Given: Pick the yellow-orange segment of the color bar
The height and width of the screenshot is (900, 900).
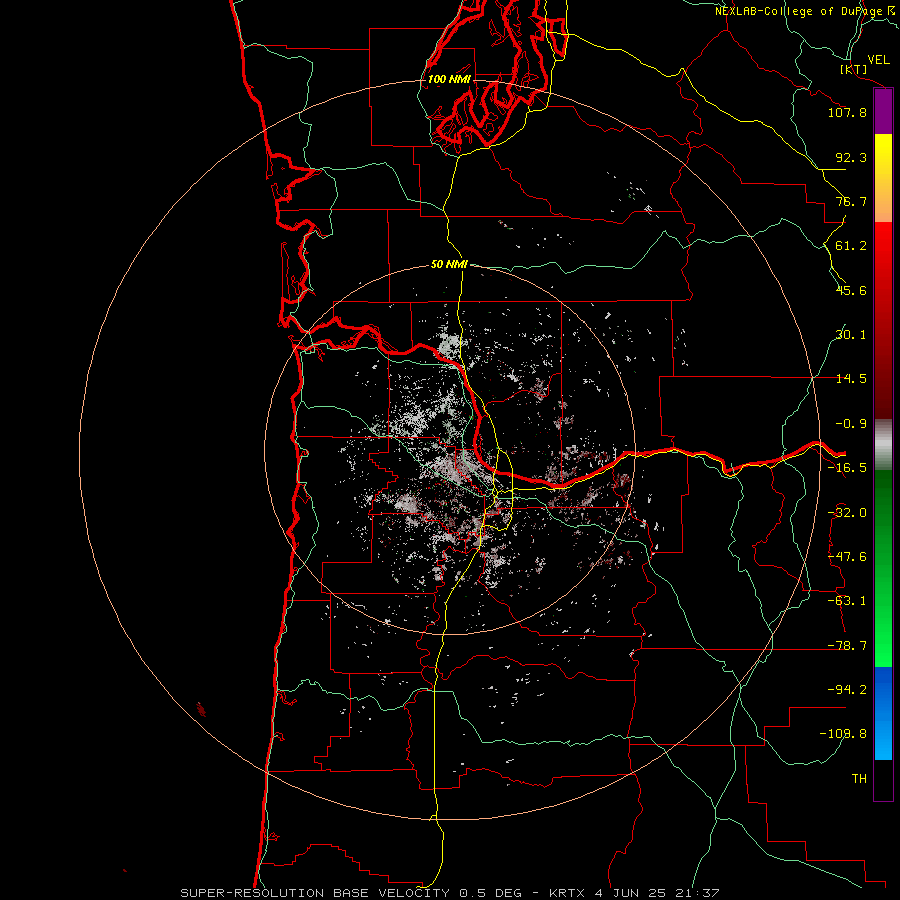Looking at the screenshot, I should (x=883, y=178).
